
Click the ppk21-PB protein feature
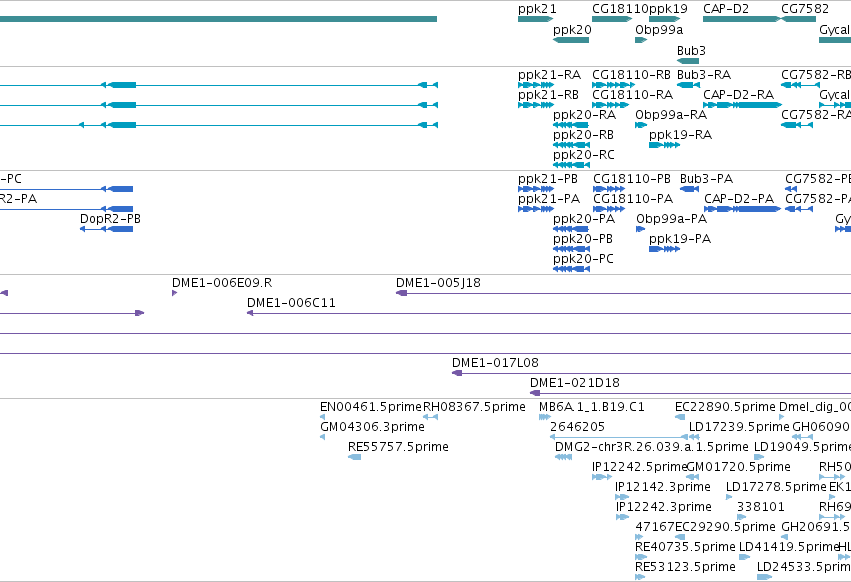[x=536, y=189]
